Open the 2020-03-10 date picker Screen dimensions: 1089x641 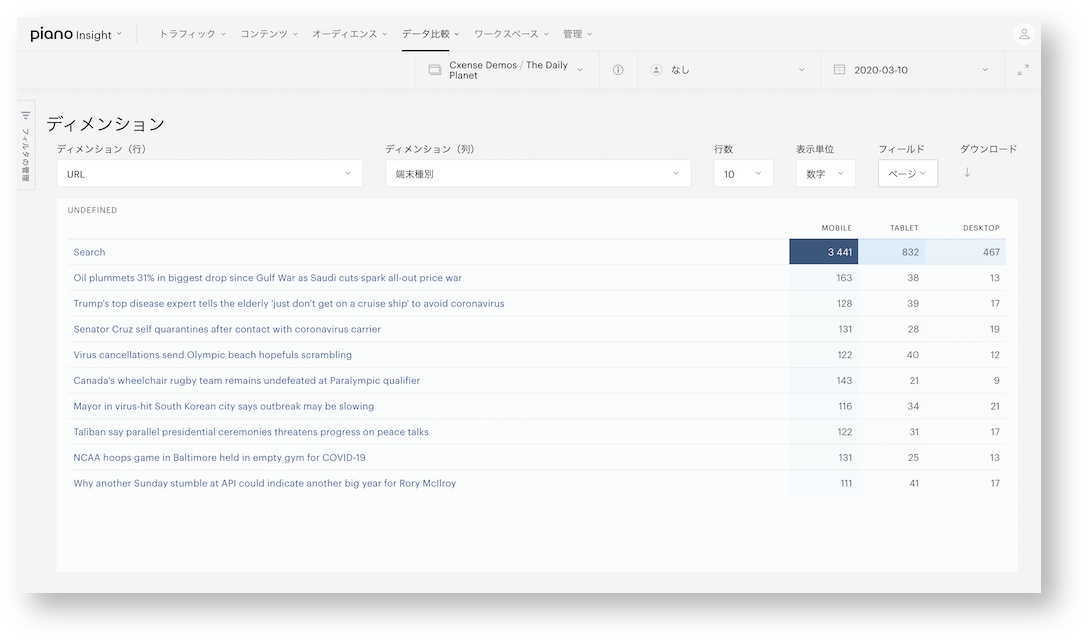pos(912,70)
